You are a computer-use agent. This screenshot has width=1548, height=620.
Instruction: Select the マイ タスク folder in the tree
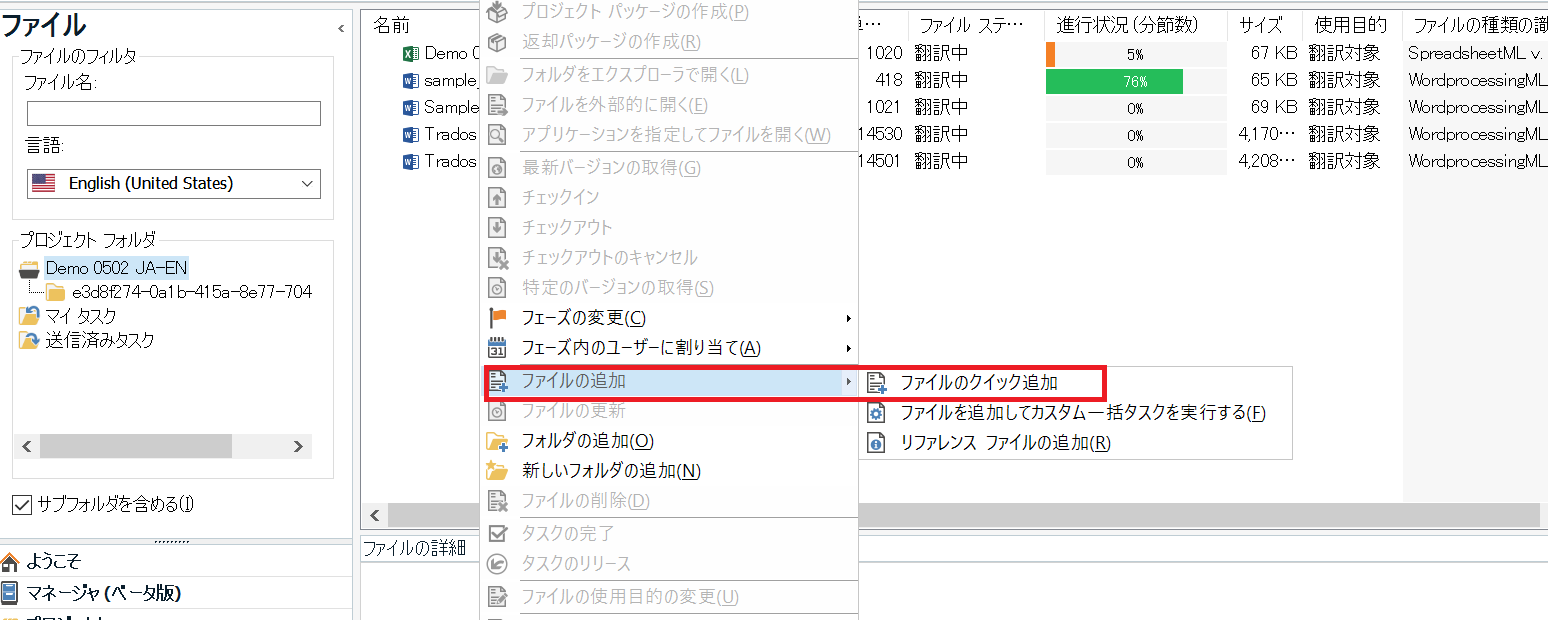[80, 316]
